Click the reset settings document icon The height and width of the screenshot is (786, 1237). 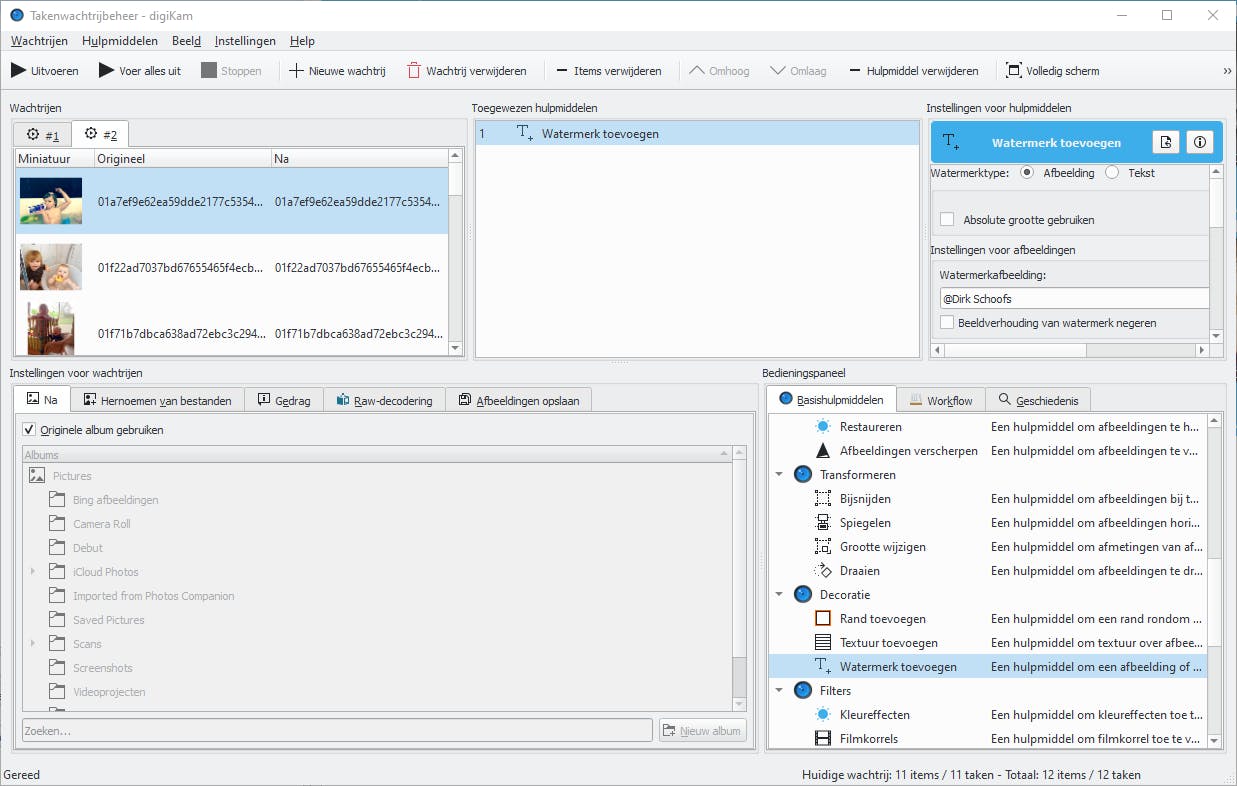1166,143
